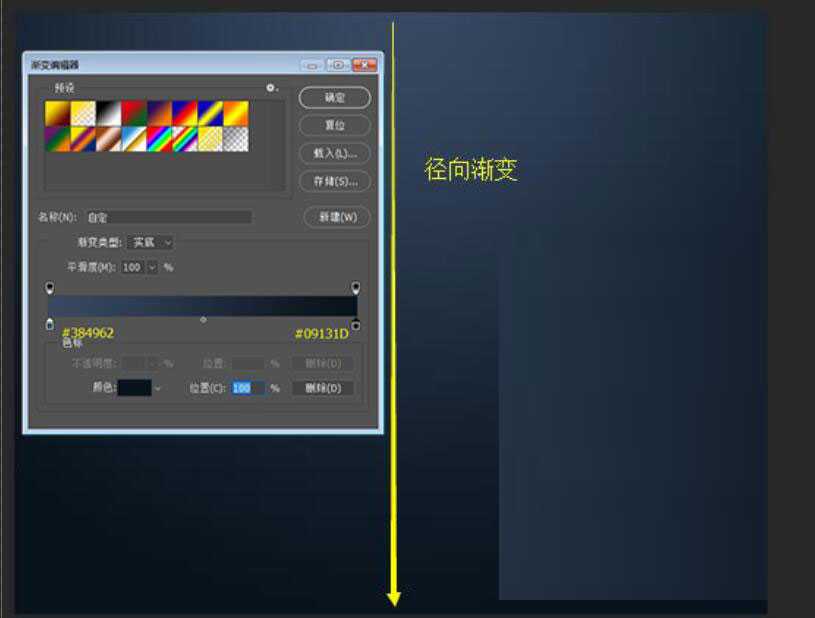Screen dimensions: 815x618
Task: Pick the blue-yellow-blue diagonal gradient preset
Action: 210,113
